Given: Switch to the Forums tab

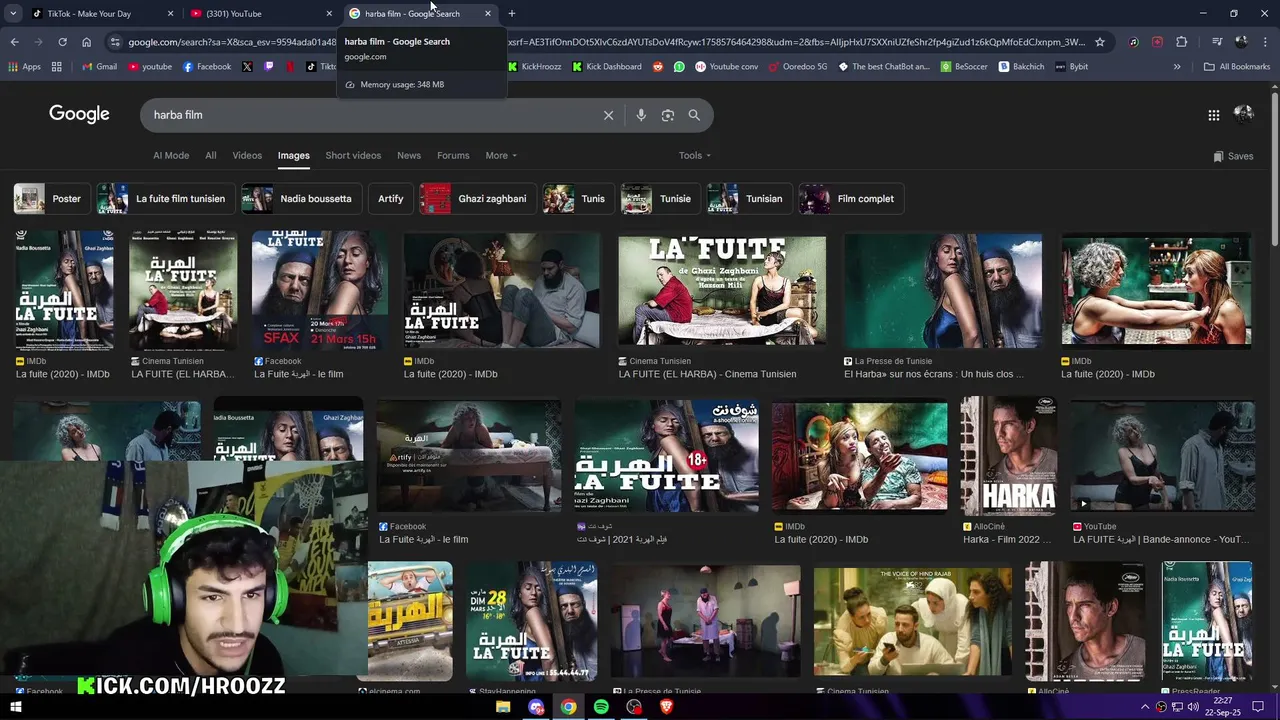Looking at the screenshot, I should [x=453, y=155].
